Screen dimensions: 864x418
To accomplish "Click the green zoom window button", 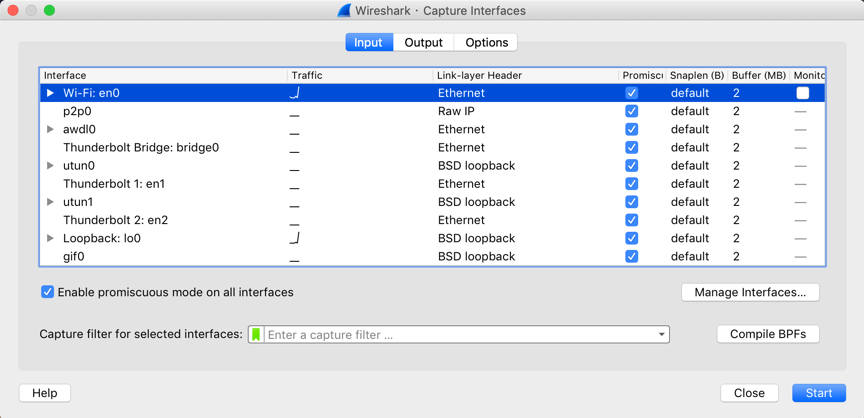I will (49, 10).
